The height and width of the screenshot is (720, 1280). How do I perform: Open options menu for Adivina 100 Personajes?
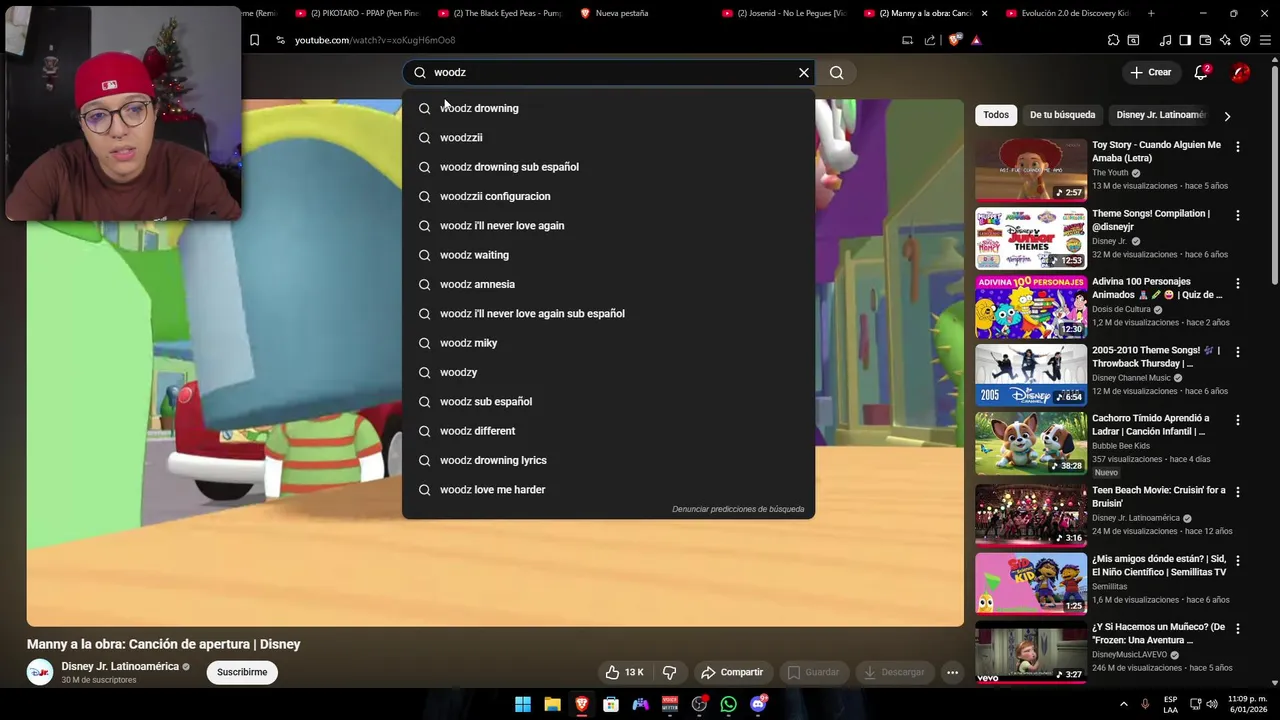click(1238, 283)
